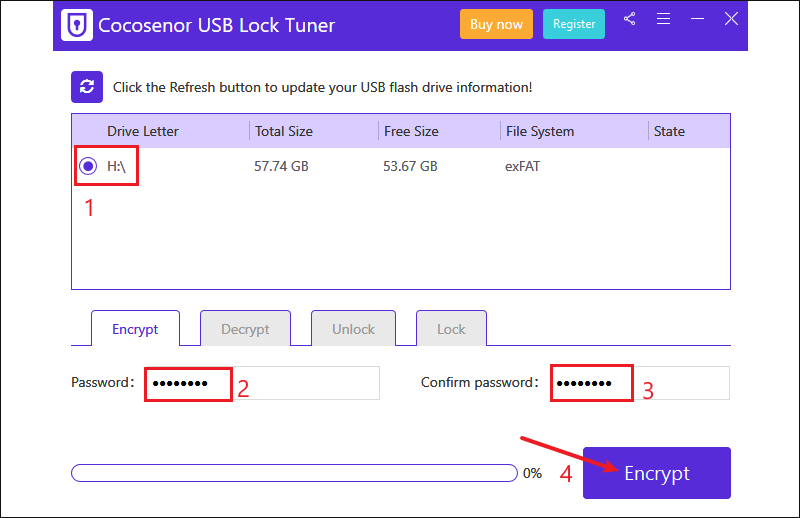This screenshot has height=518, width=800.
Task: Click the File System column header
Action: 540,131
